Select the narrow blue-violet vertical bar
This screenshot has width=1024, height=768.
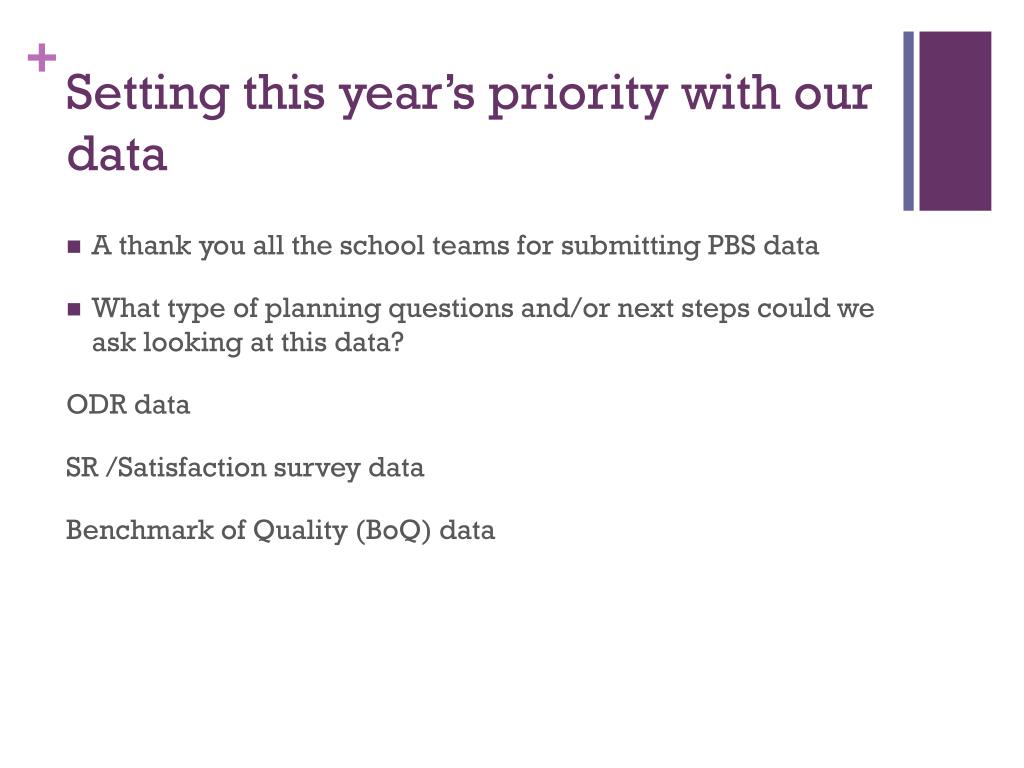909,121
